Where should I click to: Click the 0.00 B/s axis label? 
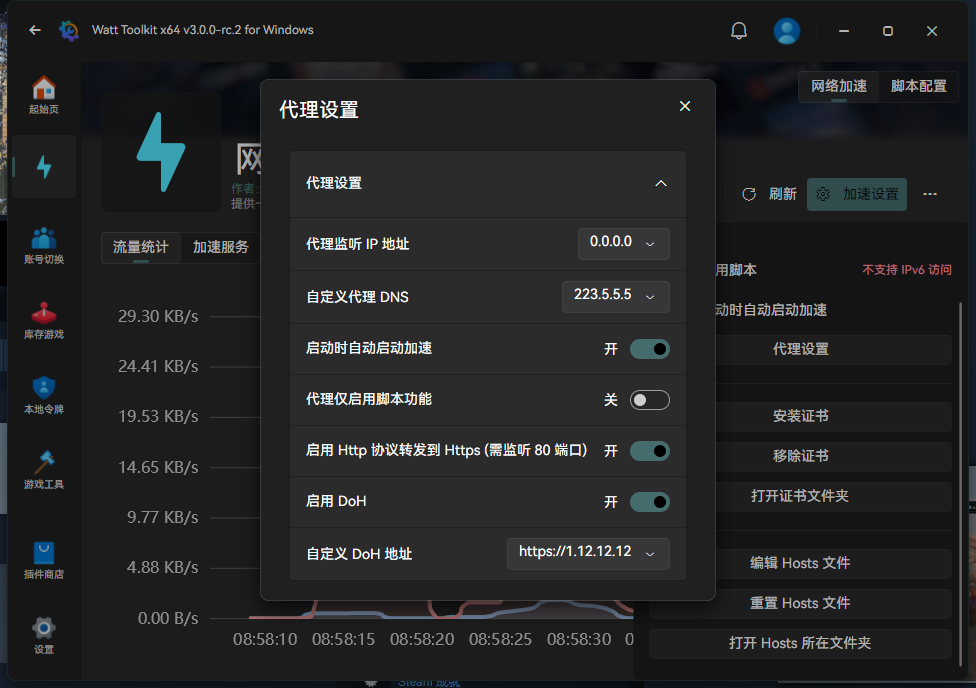[x=168, y=618]
